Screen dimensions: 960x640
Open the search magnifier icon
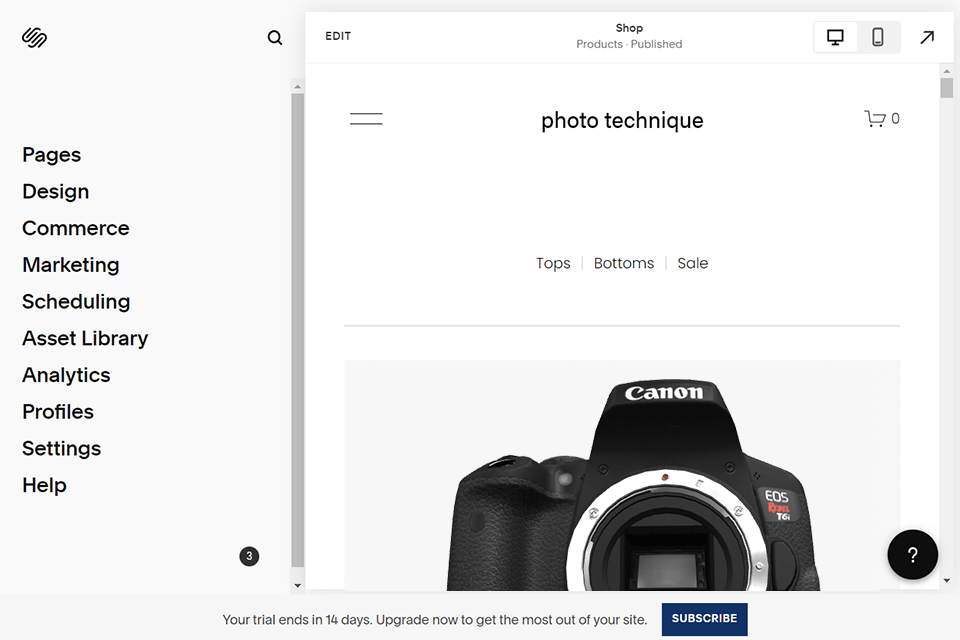tap(275, 38)
